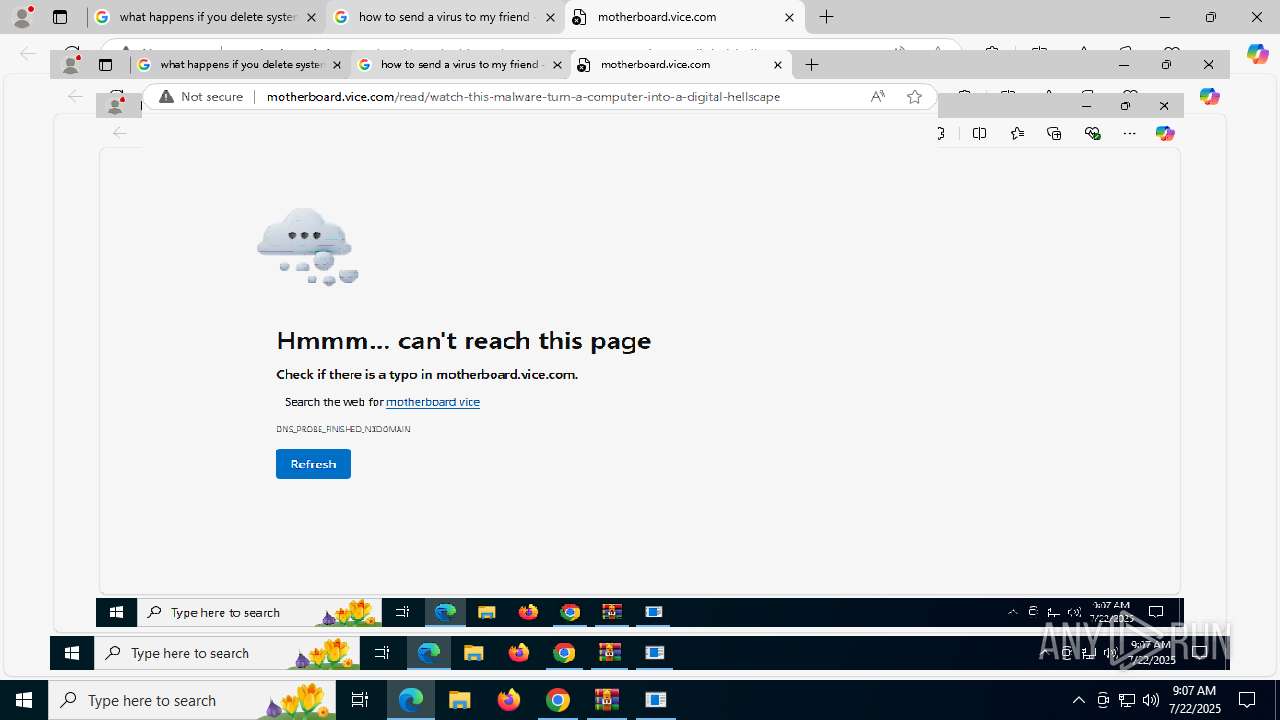The height and width of the screenshot is (720, 1280).
Task: Open Edge on middle taskbar
Action: pos(429,653)
